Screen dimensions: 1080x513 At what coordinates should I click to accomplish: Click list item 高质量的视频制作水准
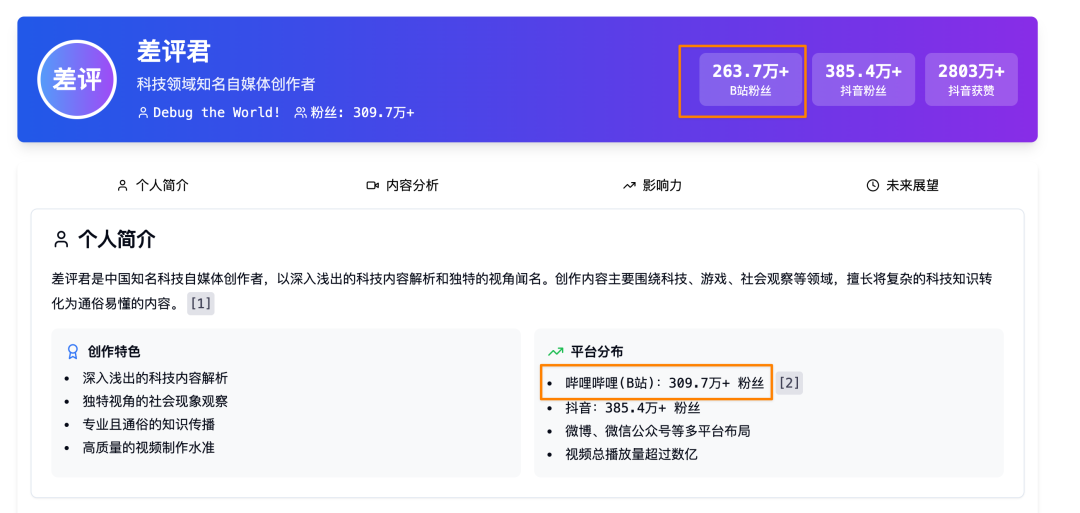click(148, 448)
